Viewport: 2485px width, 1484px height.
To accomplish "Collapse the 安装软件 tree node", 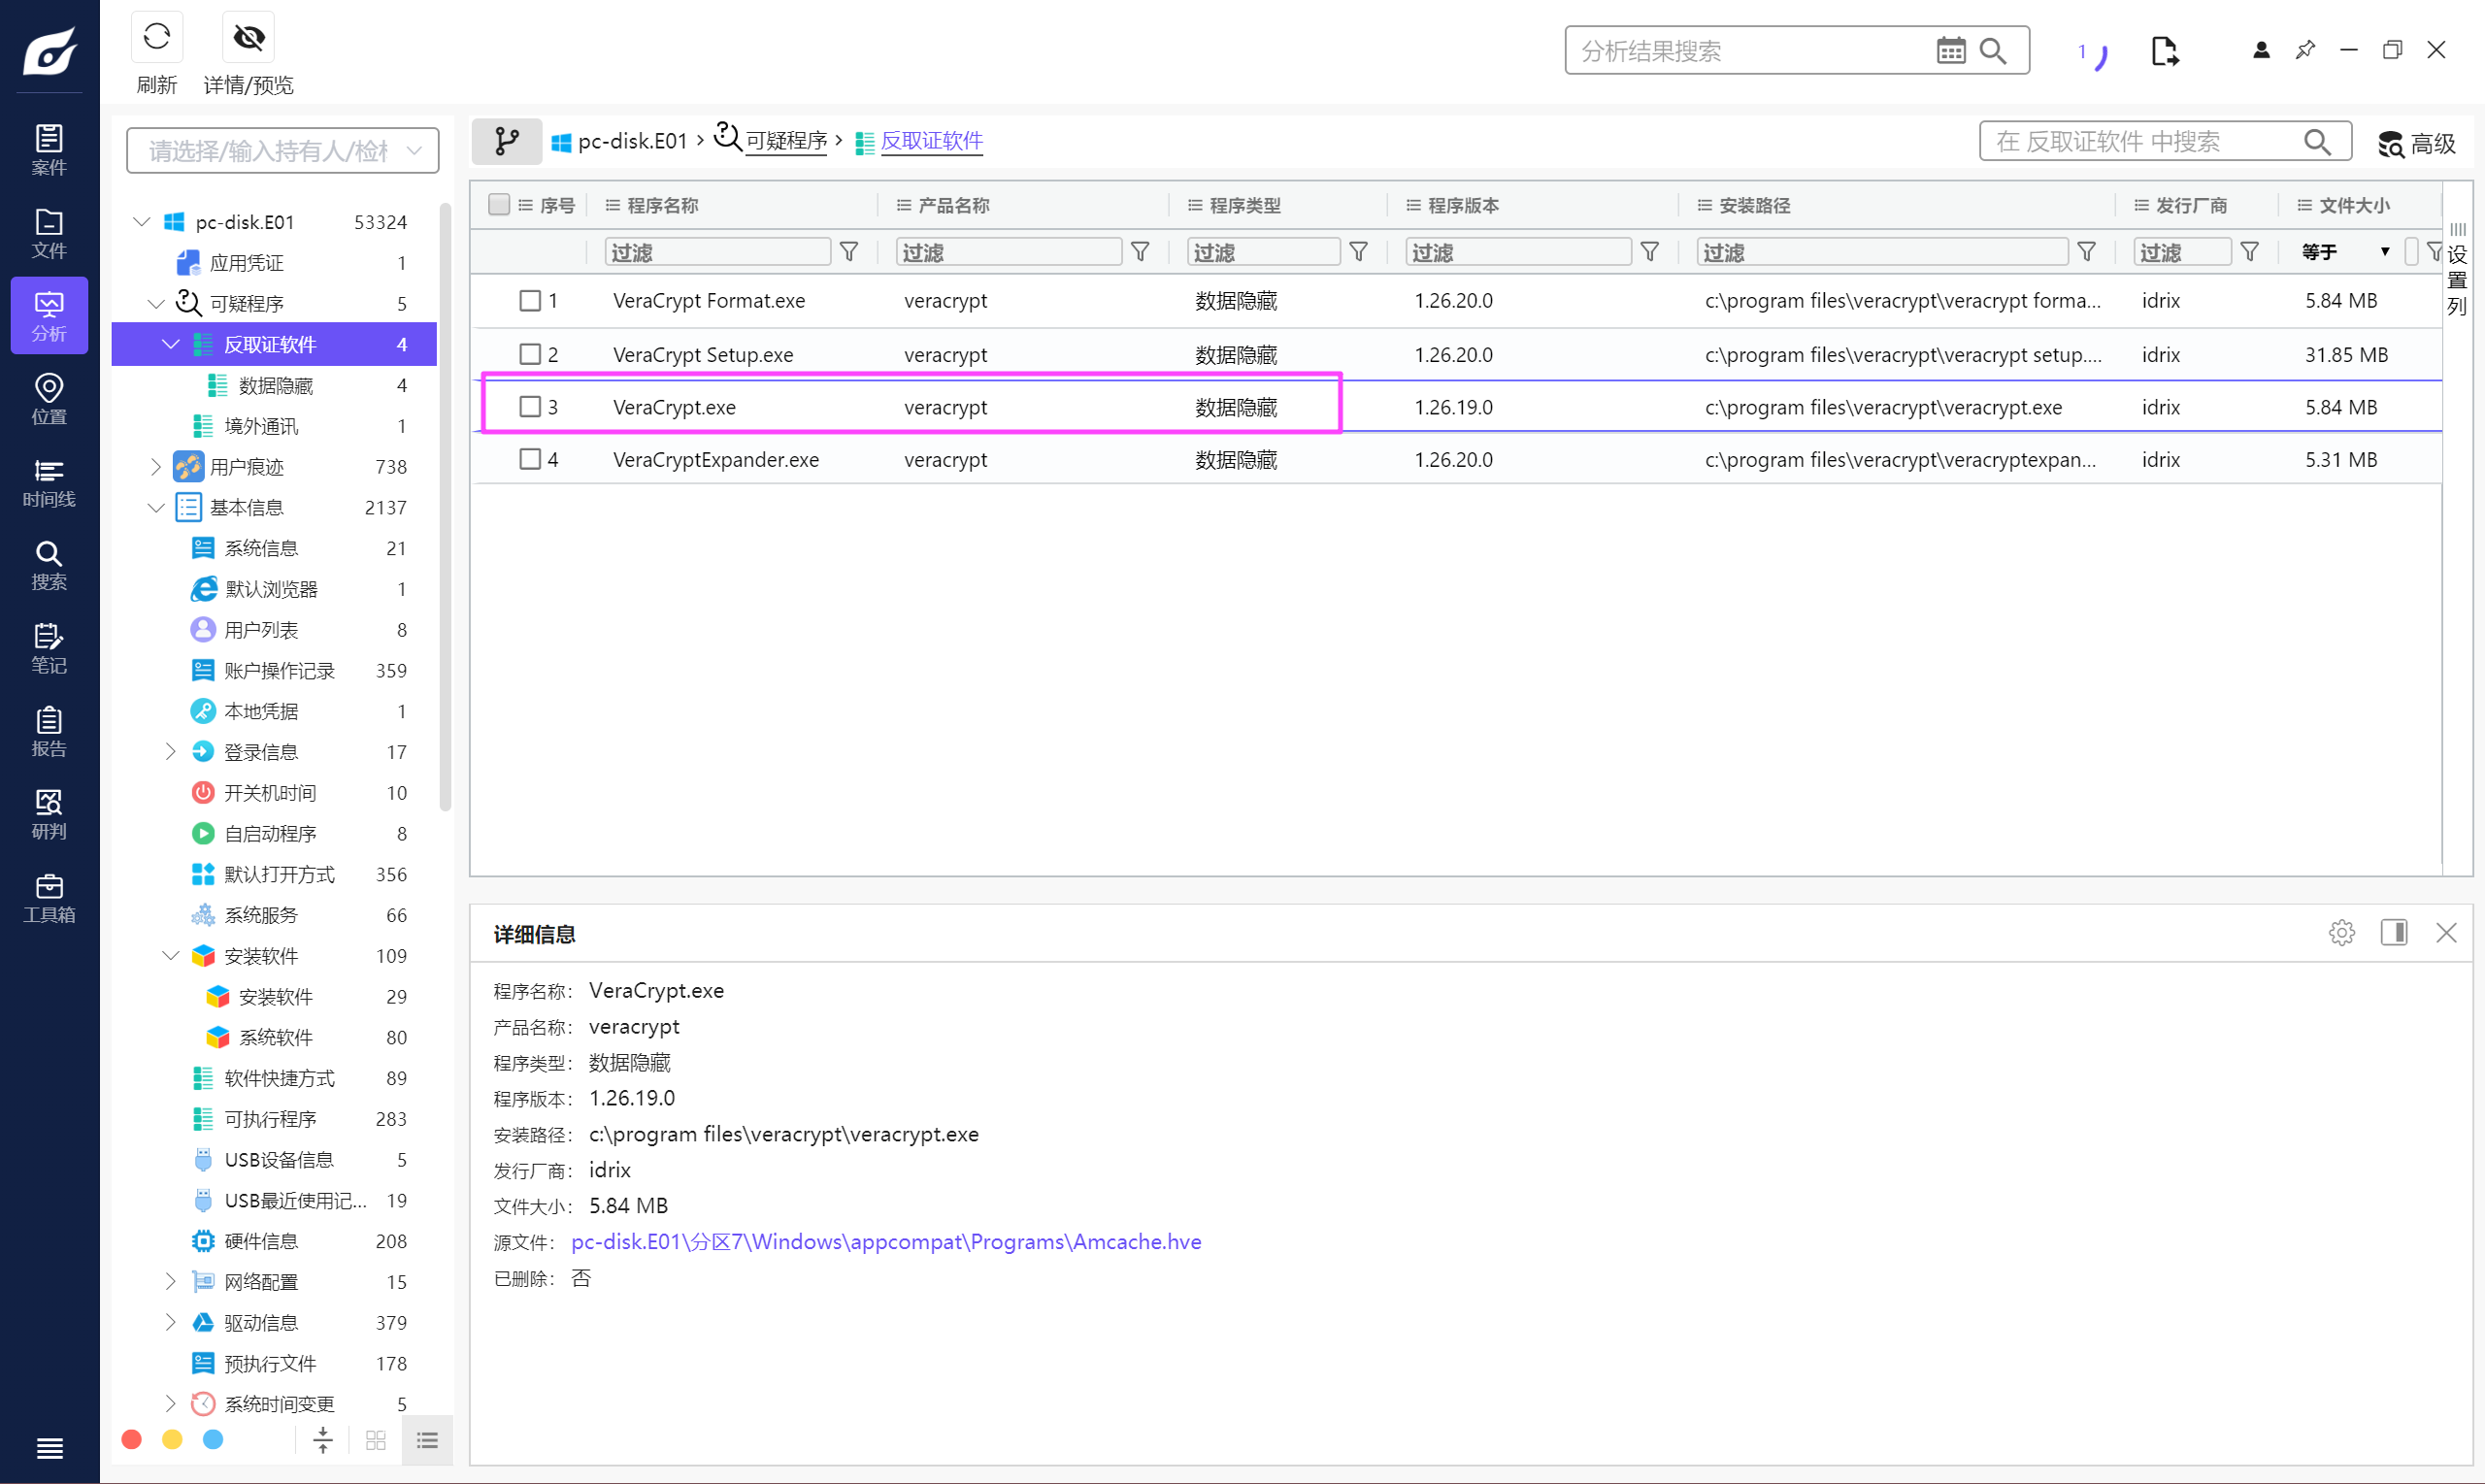I will coord(171,955).
